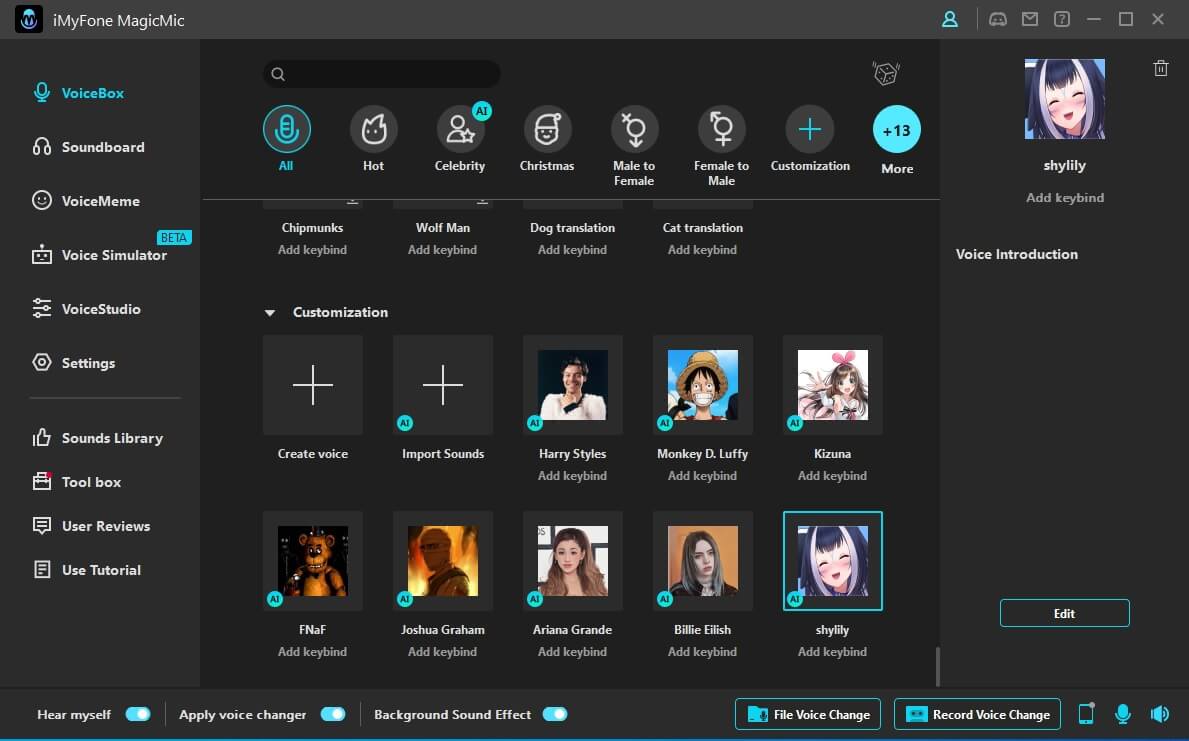Image resolution: width=1189 pixels, height=741 pixels.
Task: Add keybind for FNaF voice
Action: [x=312, y=652]
